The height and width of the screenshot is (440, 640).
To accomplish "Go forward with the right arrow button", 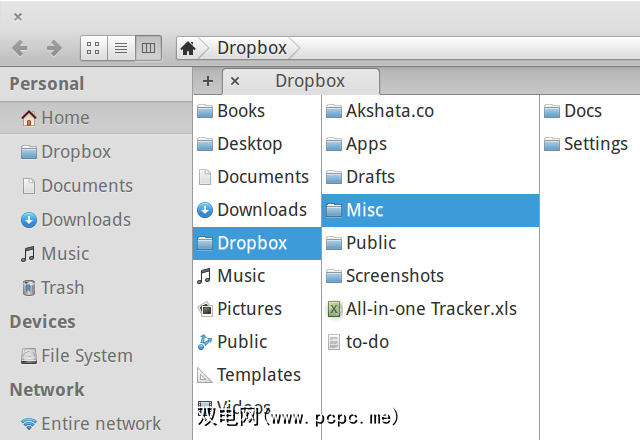I will 54,48.
